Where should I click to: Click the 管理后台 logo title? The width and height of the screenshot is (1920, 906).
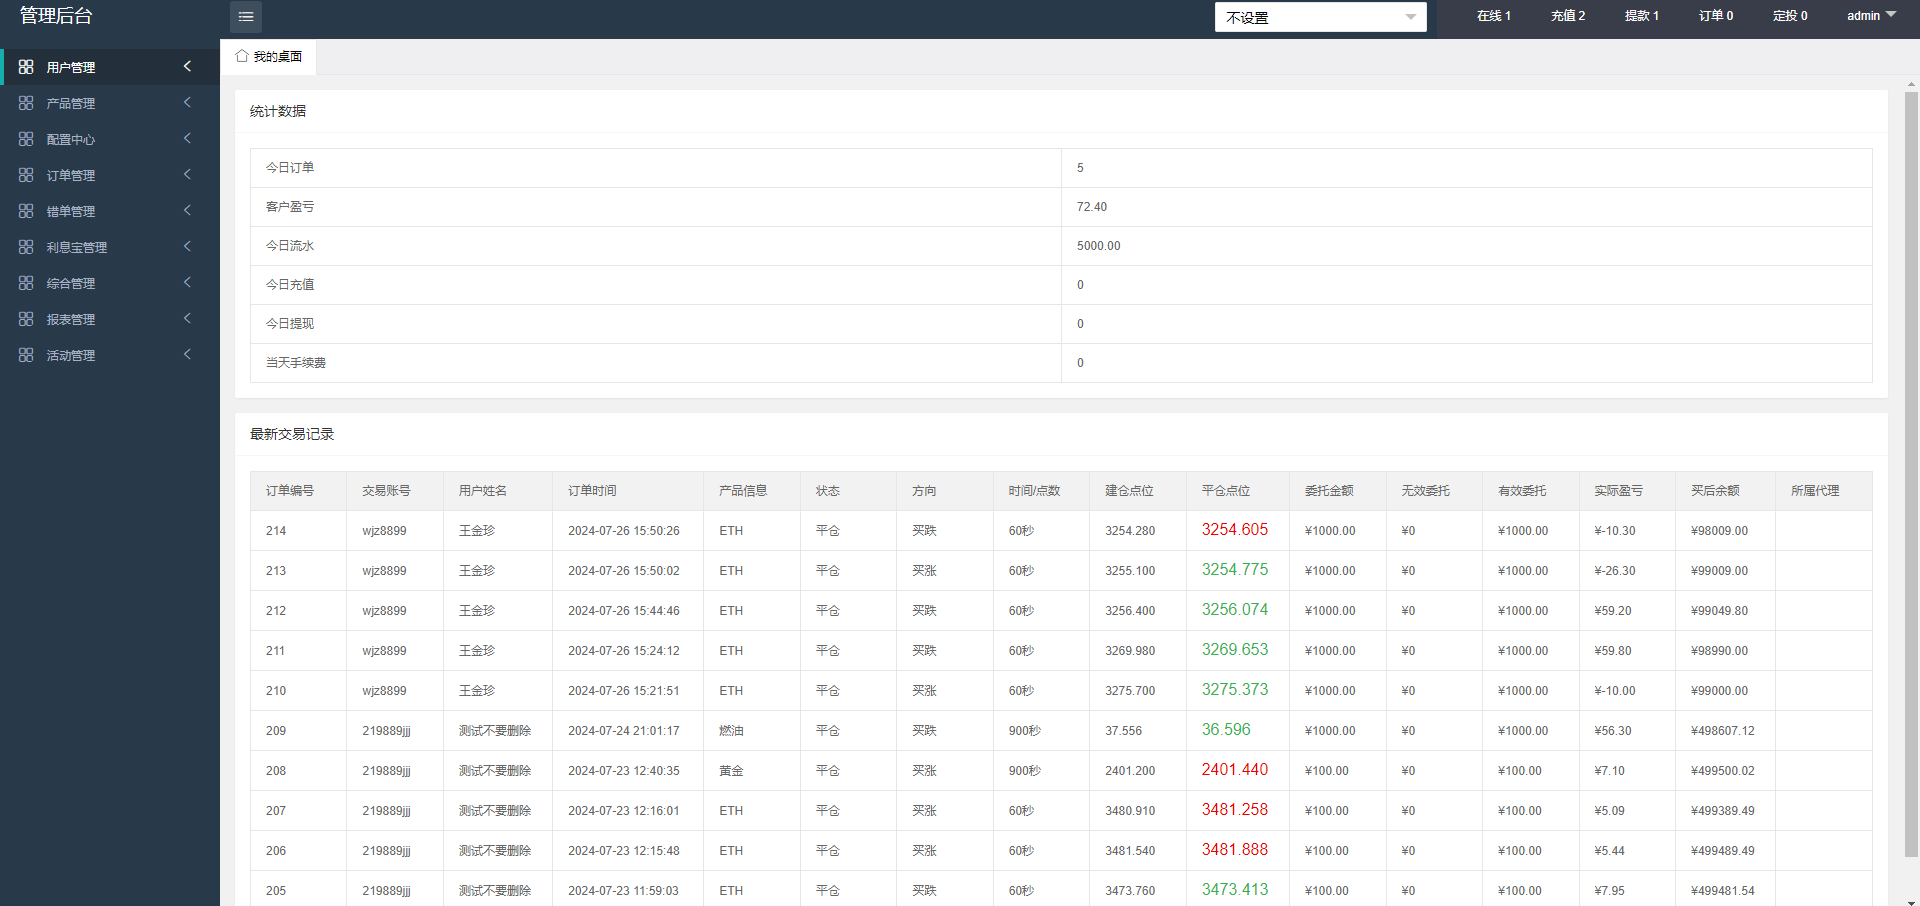click(56, 16)
